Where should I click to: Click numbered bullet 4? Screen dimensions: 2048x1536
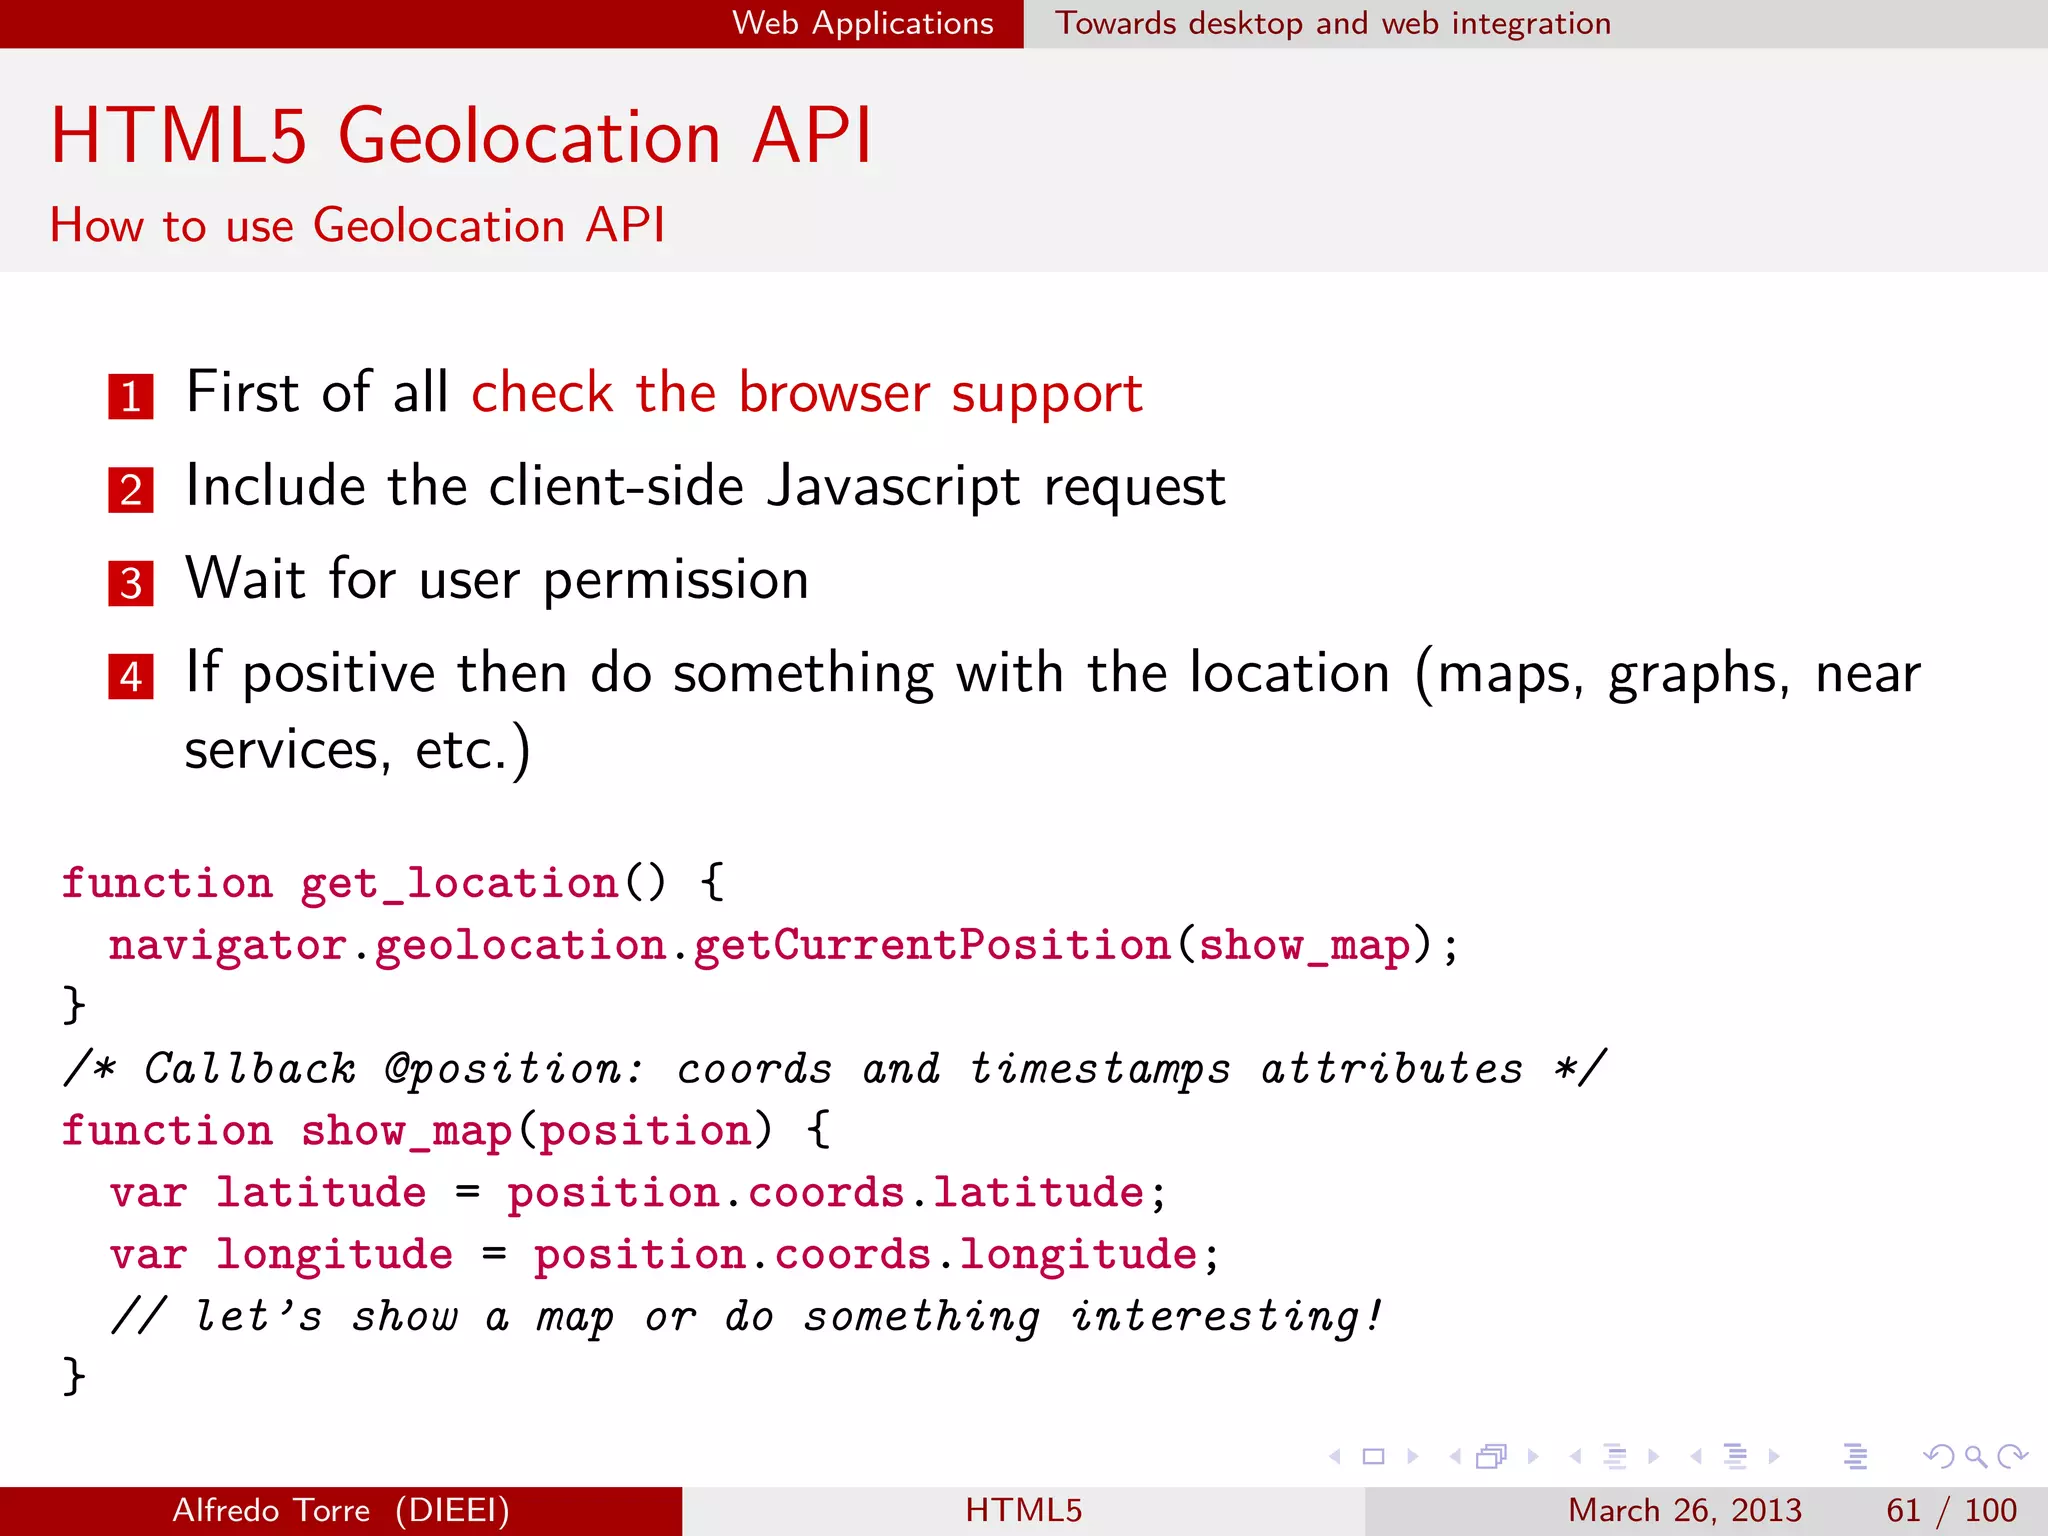(131, 677)
